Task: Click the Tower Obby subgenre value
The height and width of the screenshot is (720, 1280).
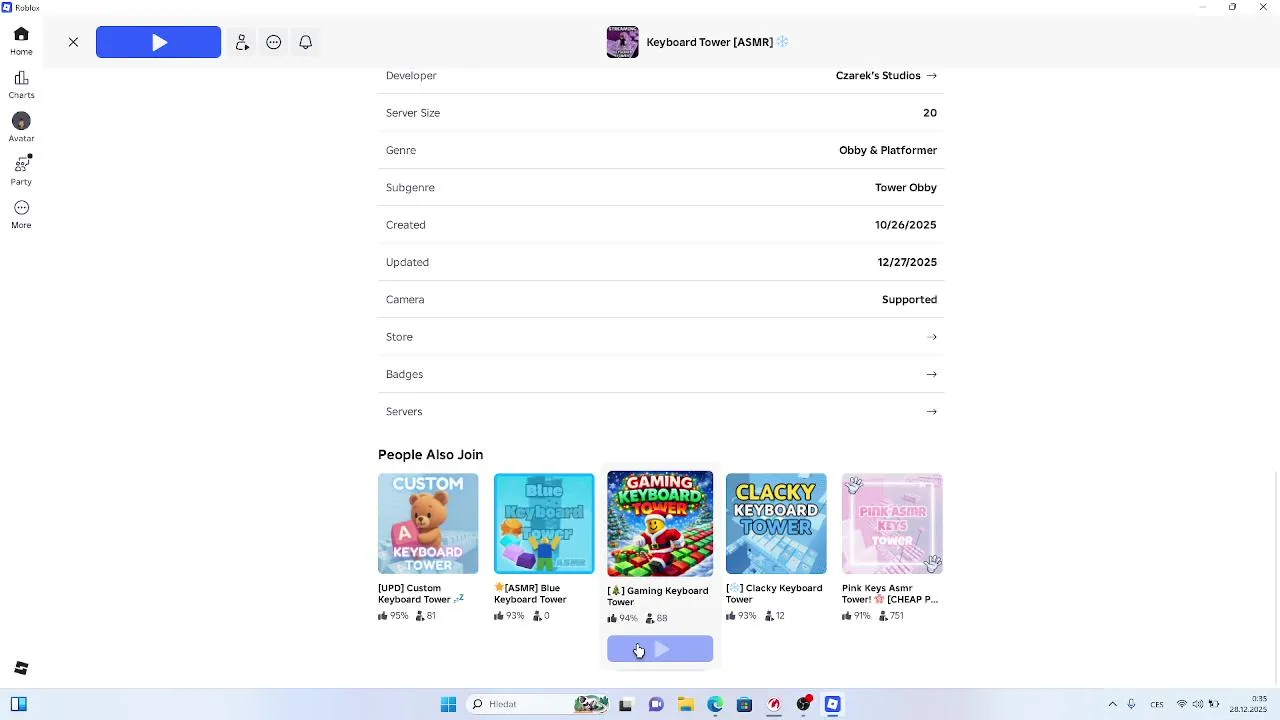Action: pos(906,188)
